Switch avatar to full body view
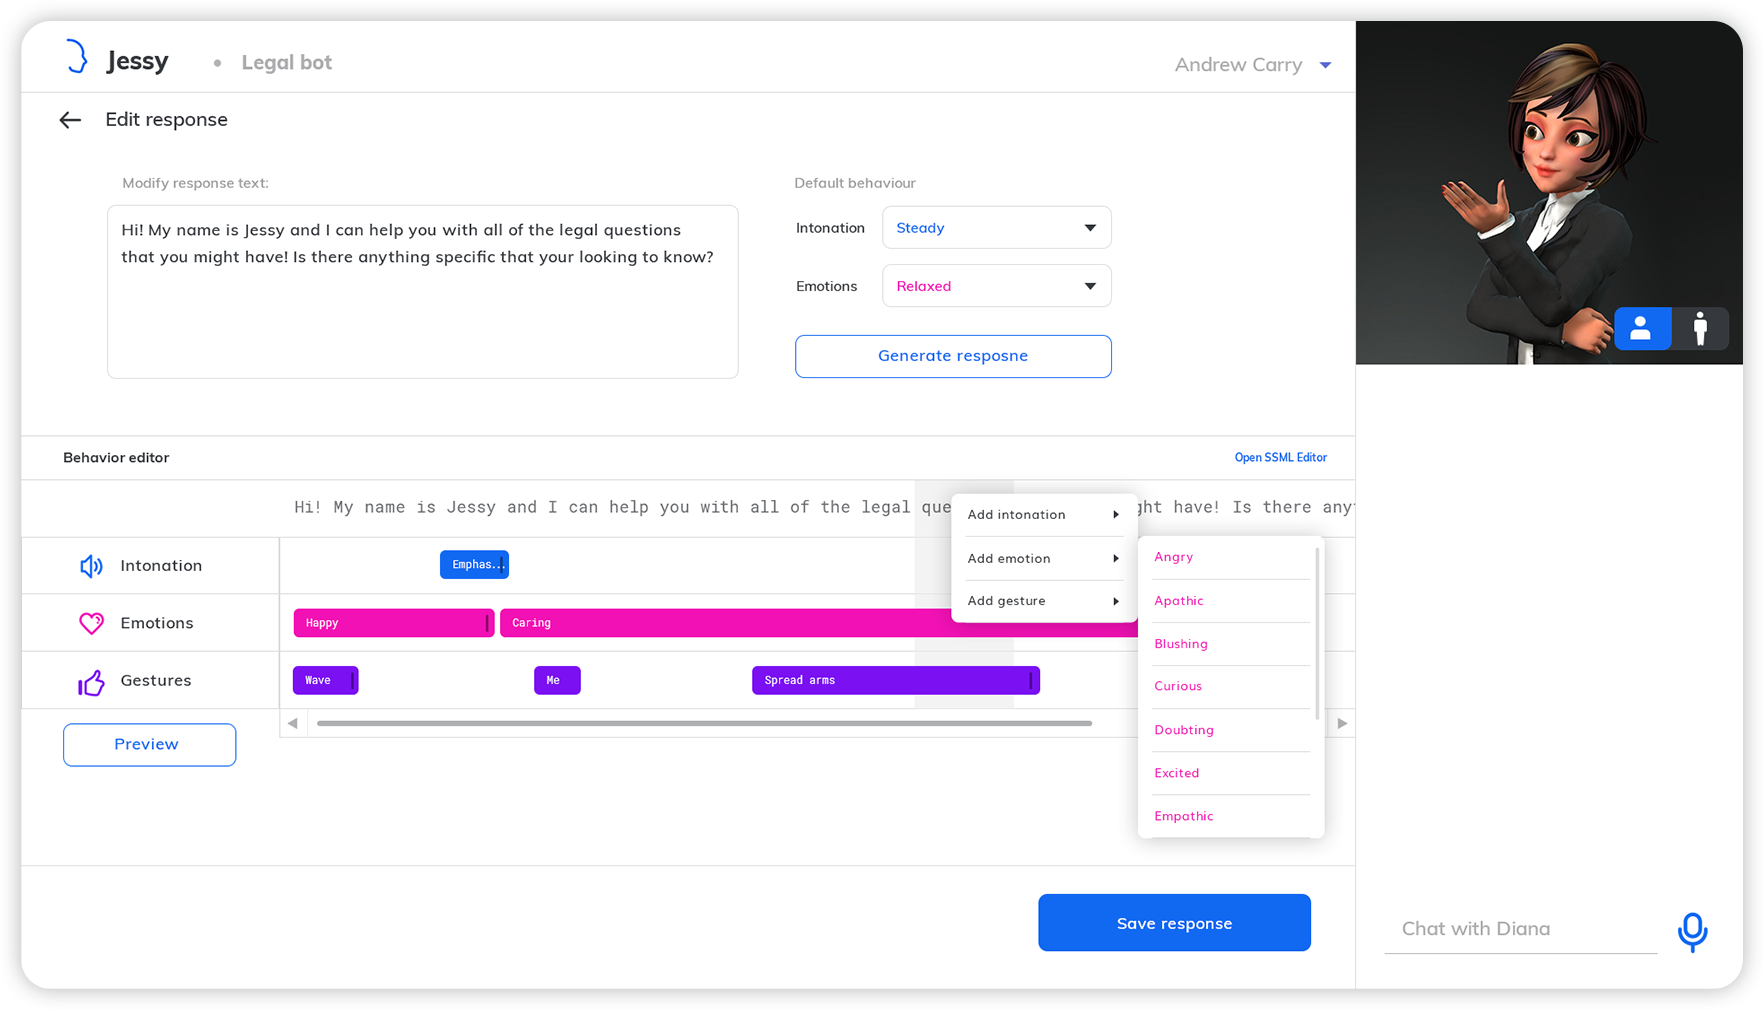The height and width of the screenshot is (1010, 1764). tap(1700, 328)
